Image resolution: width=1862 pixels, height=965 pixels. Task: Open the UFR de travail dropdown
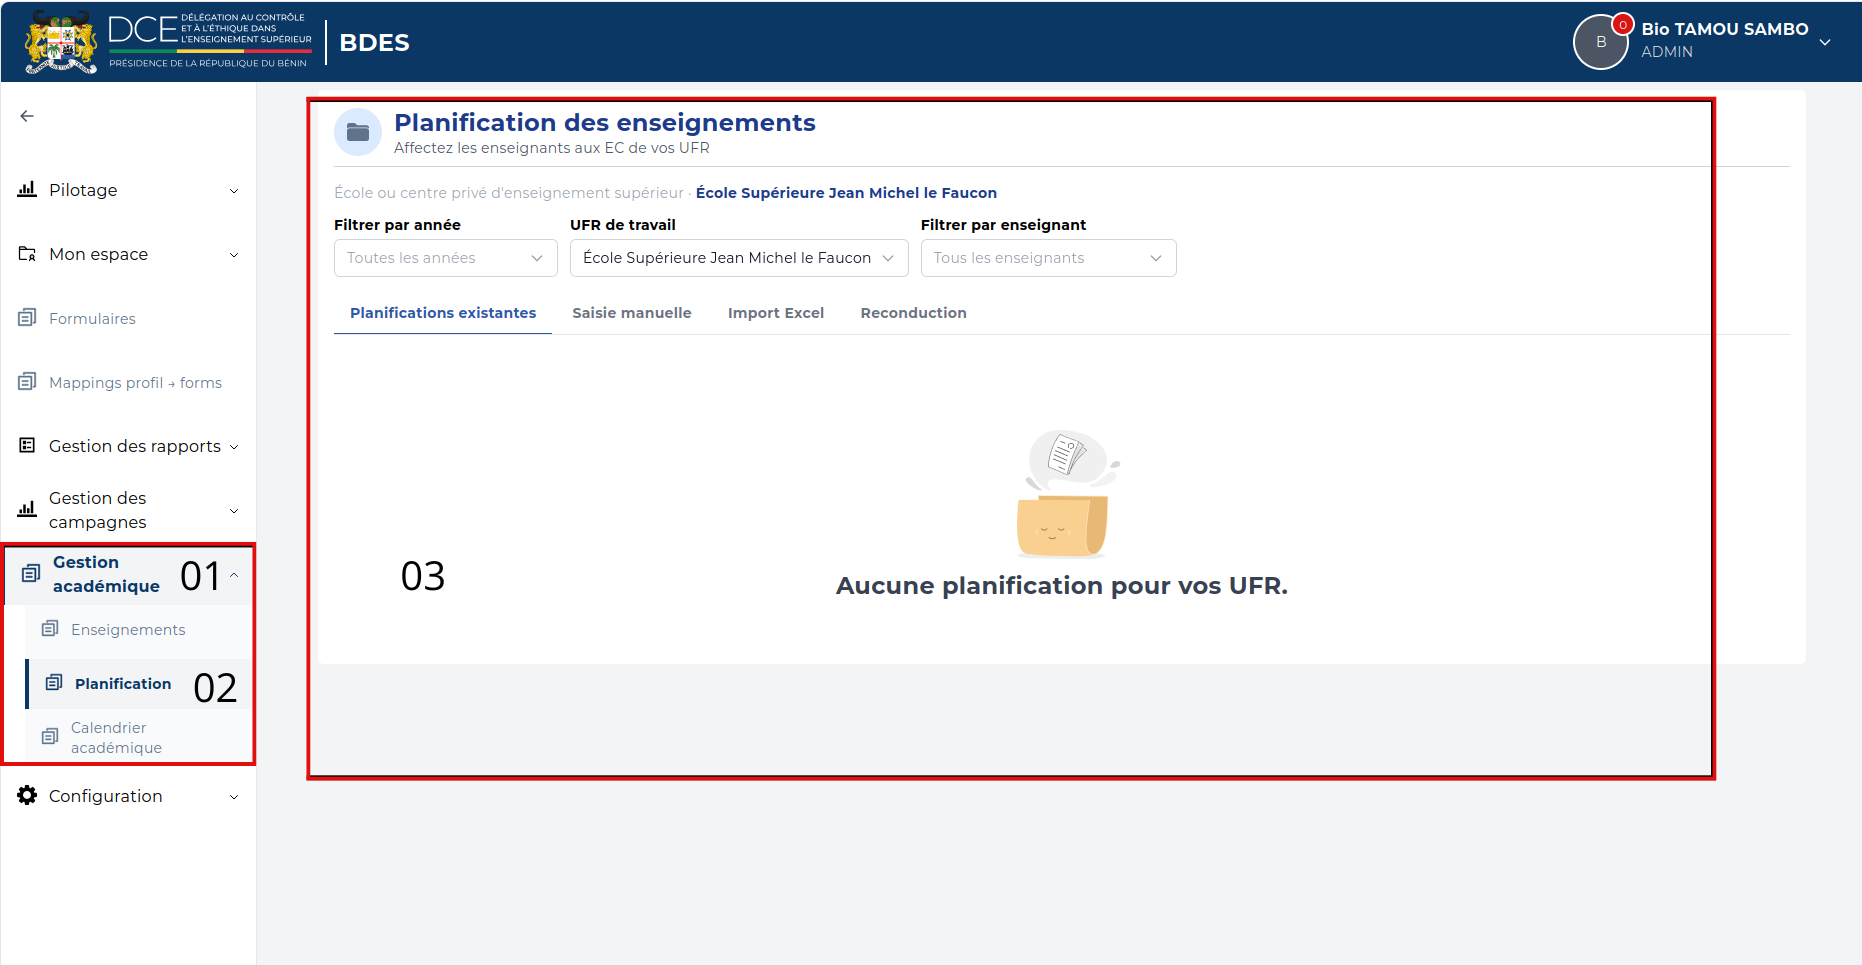point(739,258)
